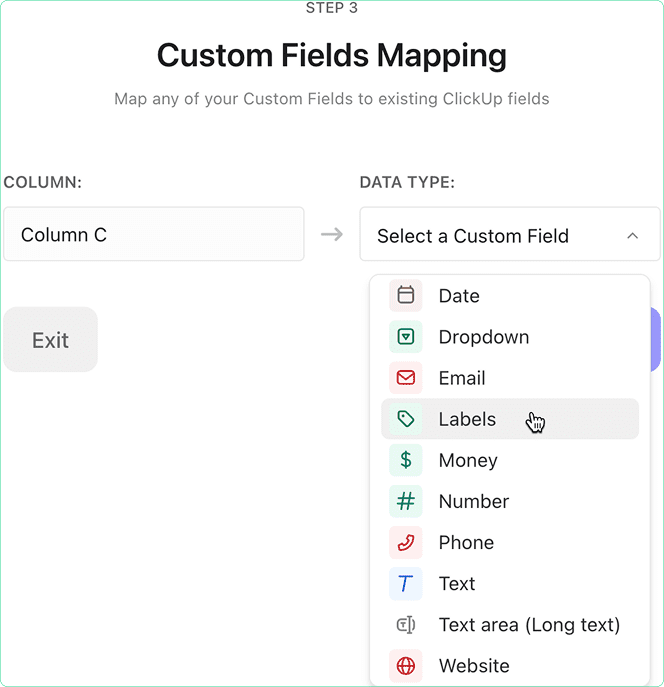Click the red envelope Email icon

(x=405, y=378)
